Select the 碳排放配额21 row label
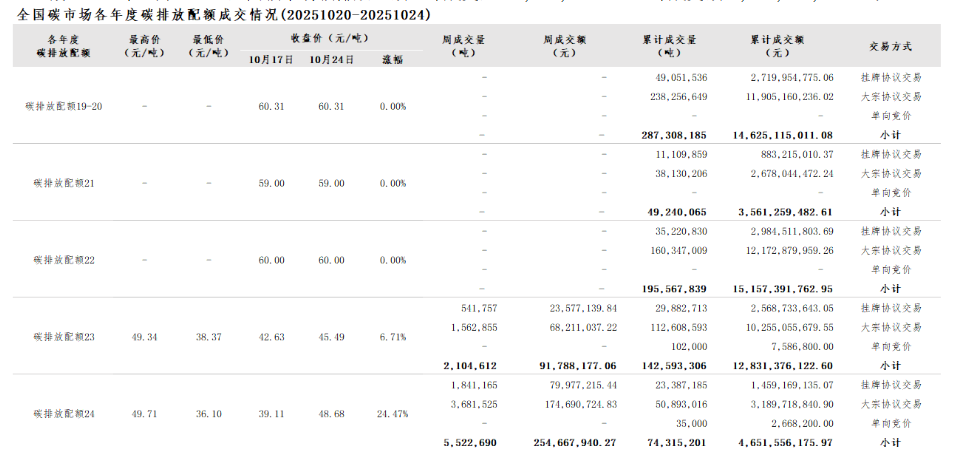The image size is (964, 463). tap(63, 184)
